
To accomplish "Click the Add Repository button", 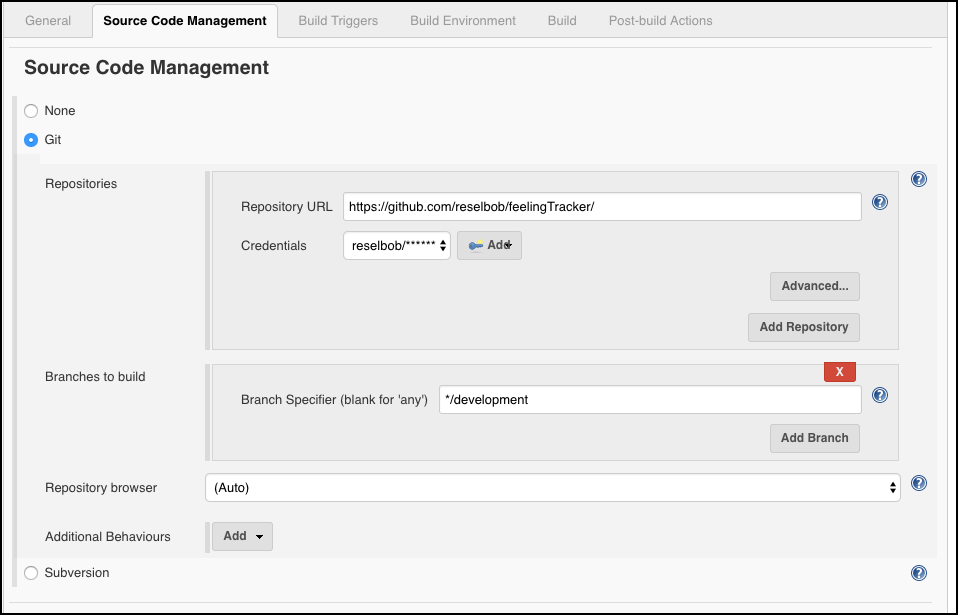I will [803, 327].
